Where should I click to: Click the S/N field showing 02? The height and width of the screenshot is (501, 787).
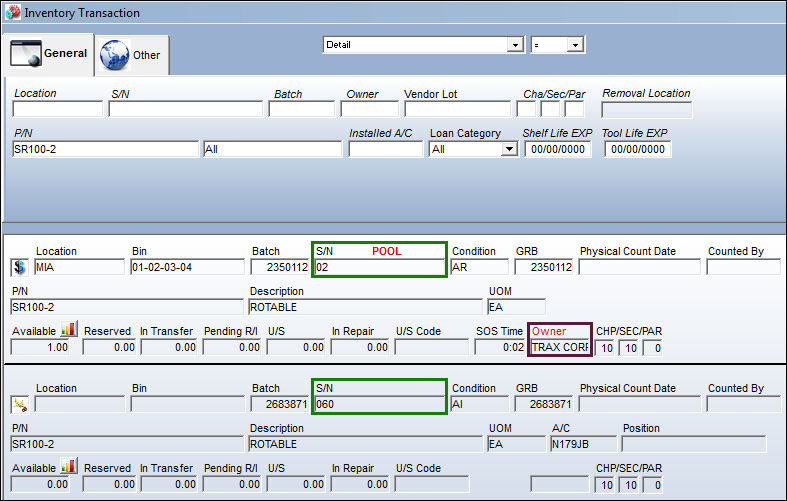(379, 267)
